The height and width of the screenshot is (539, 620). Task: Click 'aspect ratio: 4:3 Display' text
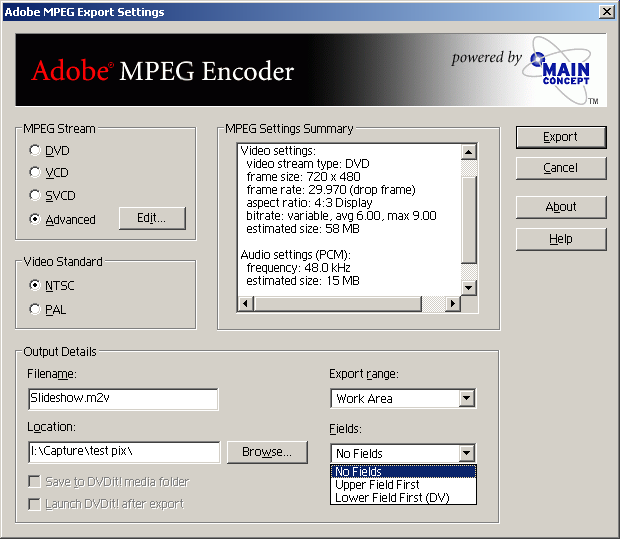309,203
